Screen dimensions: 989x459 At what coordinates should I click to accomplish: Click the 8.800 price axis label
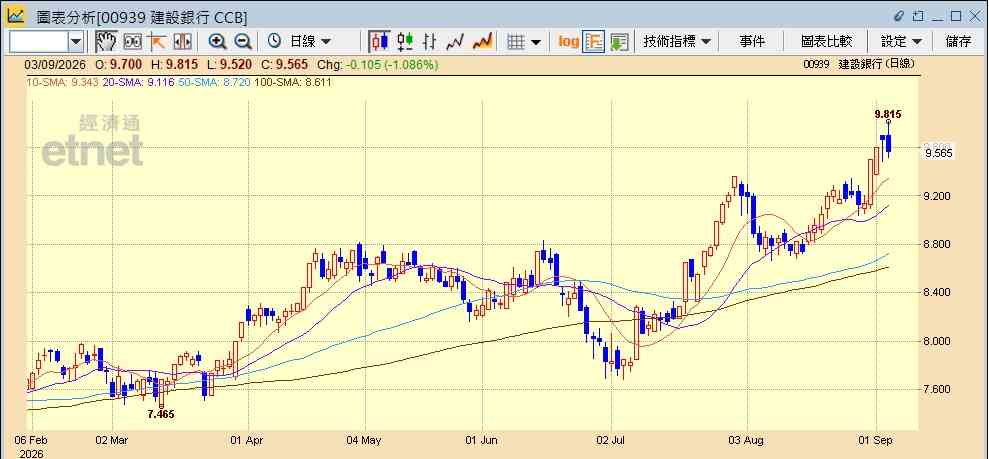pyautogui.click(x=937, y=245)
